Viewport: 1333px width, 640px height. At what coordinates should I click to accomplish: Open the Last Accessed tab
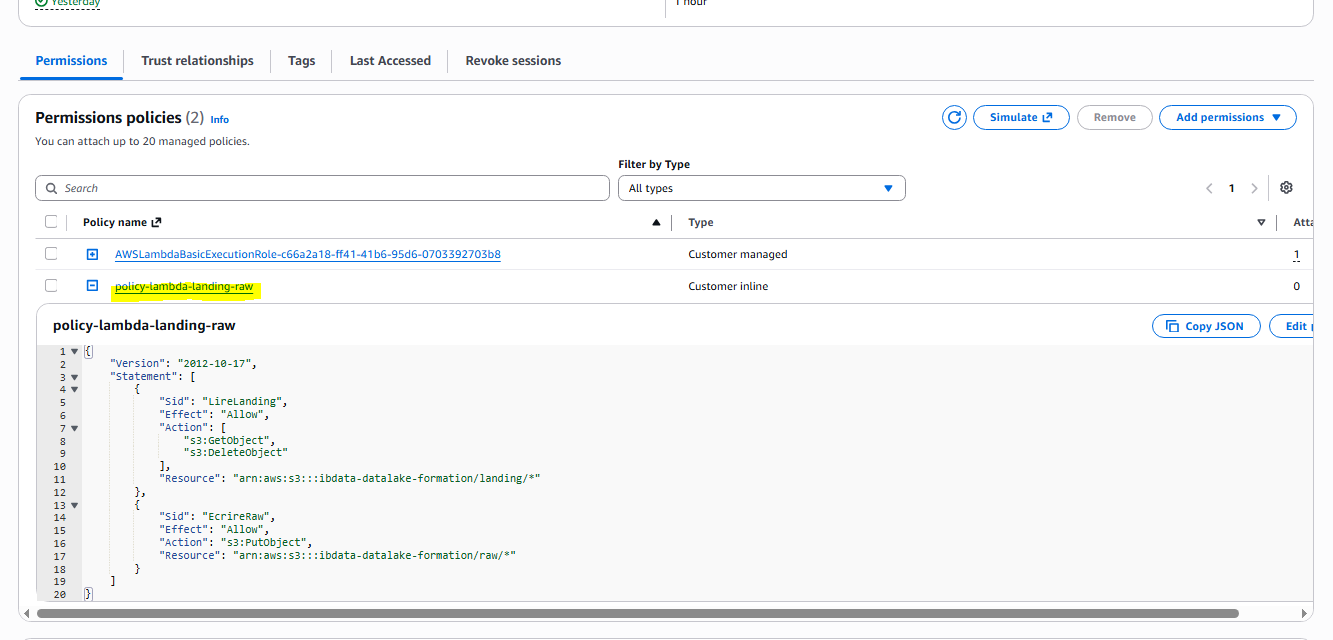click(x=390, y=61)
